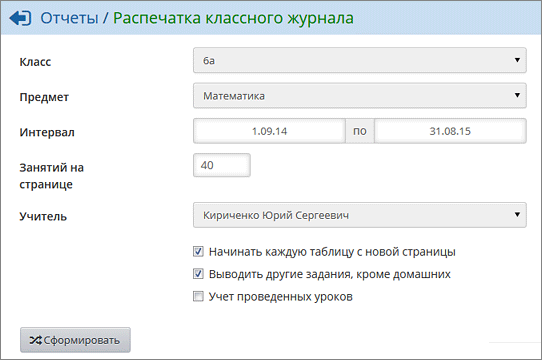Uncheck Выводить другие задания, кроме домашних

point(198,274)
